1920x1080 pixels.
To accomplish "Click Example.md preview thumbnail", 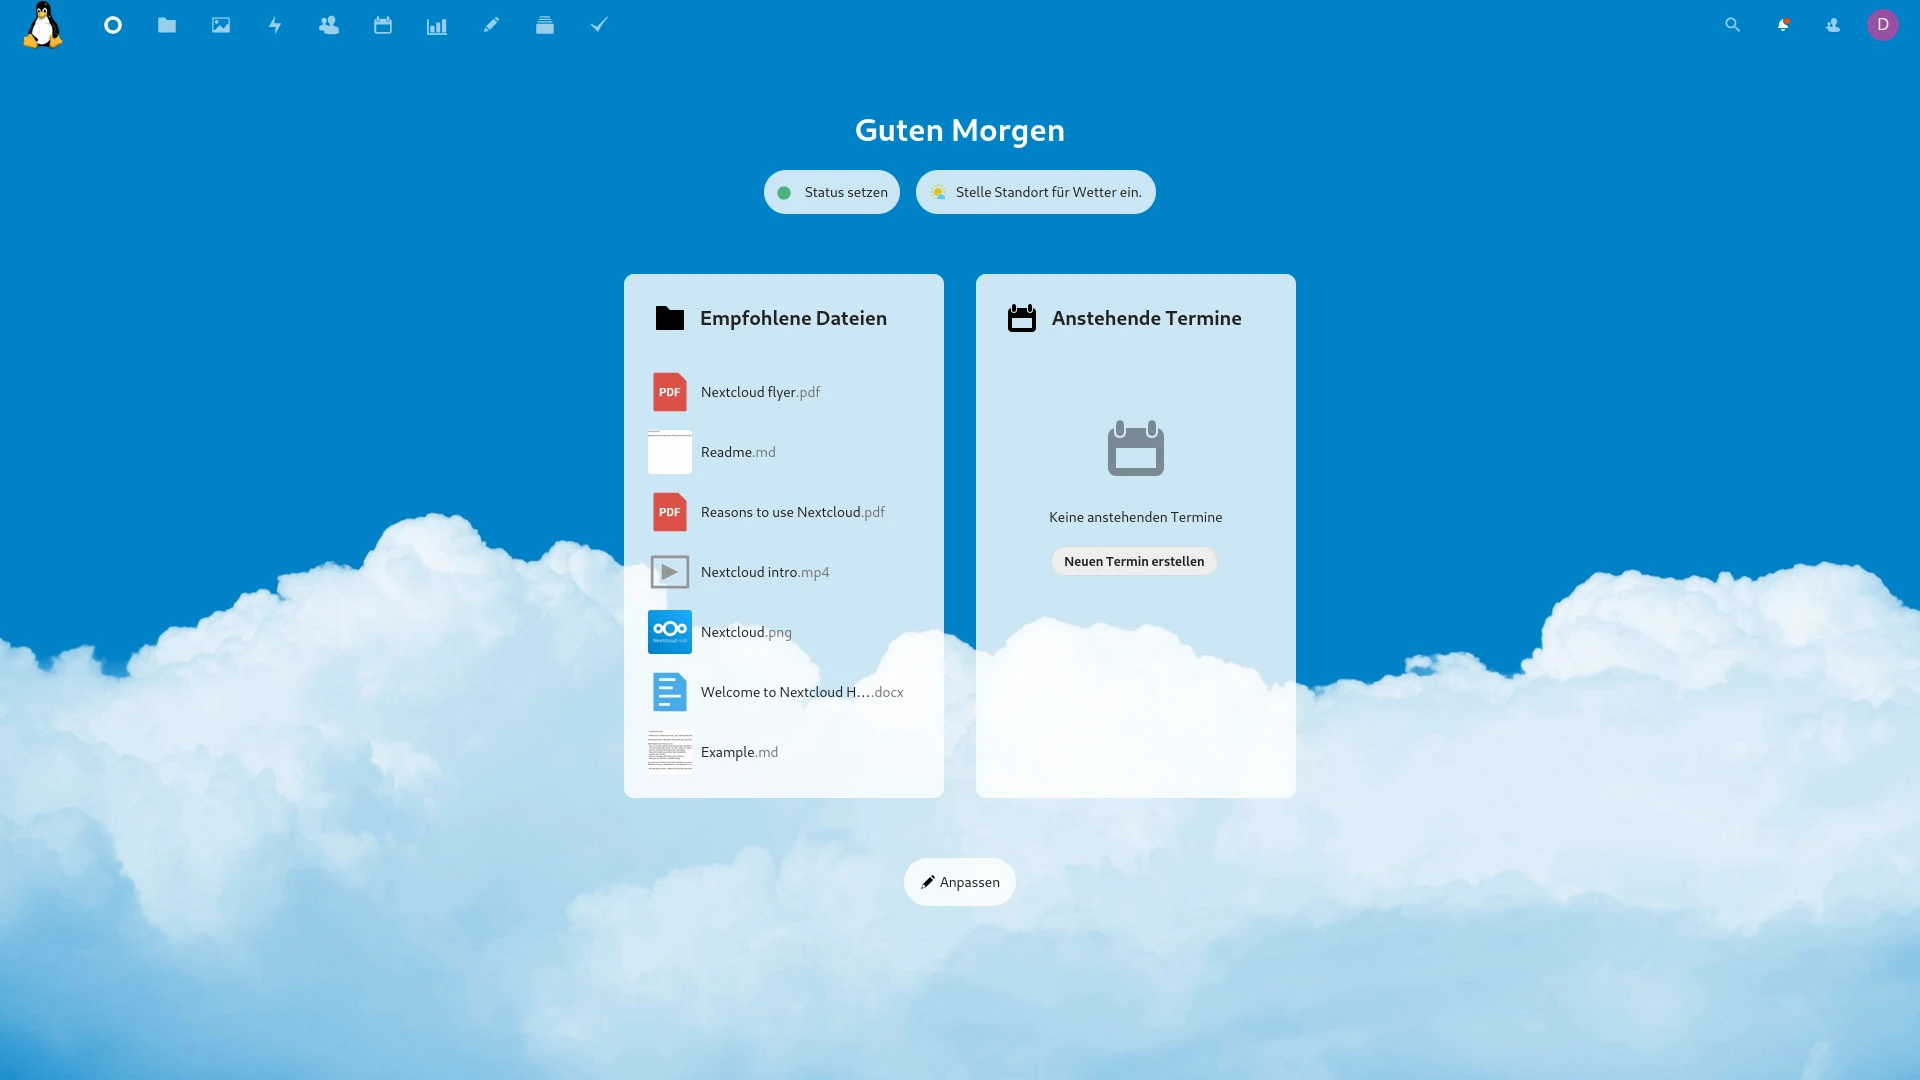I will pyautogui.click(x=670, y=752).
